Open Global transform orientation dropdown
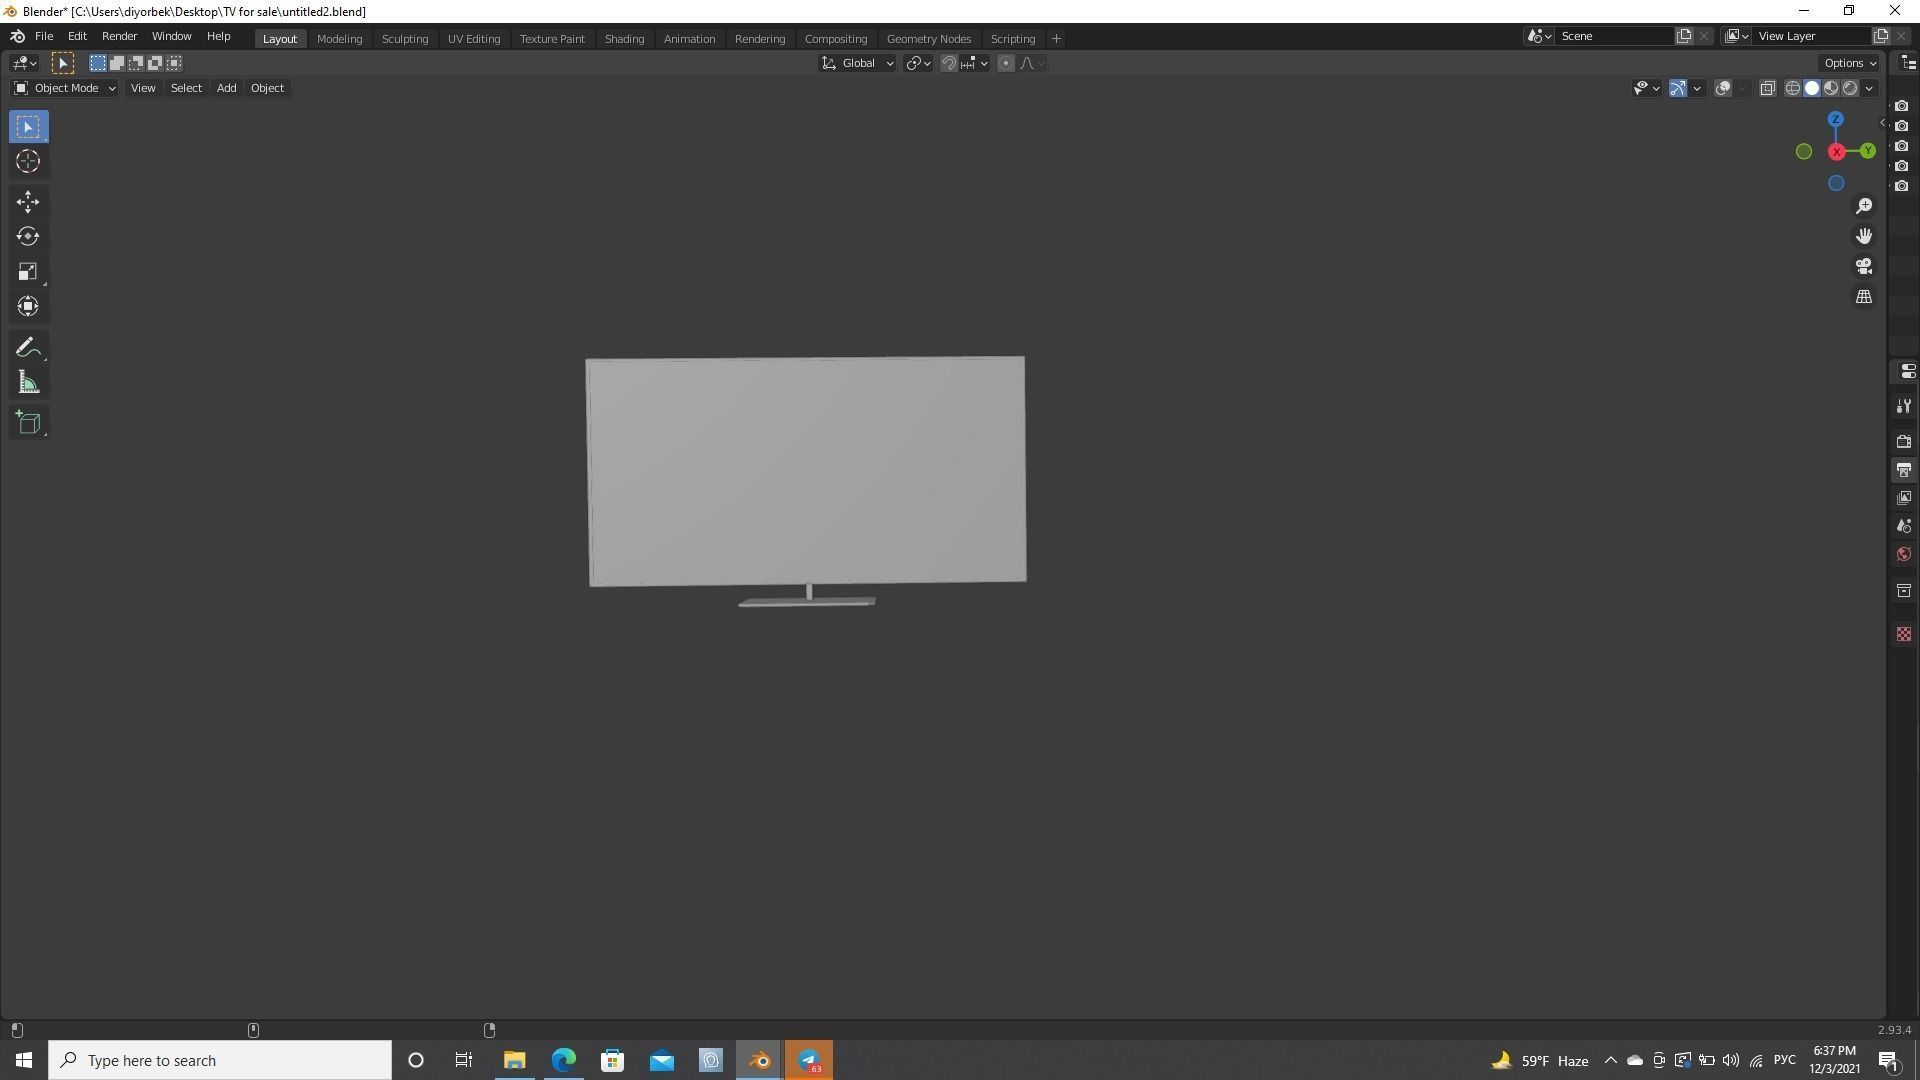 pos(858,63)
